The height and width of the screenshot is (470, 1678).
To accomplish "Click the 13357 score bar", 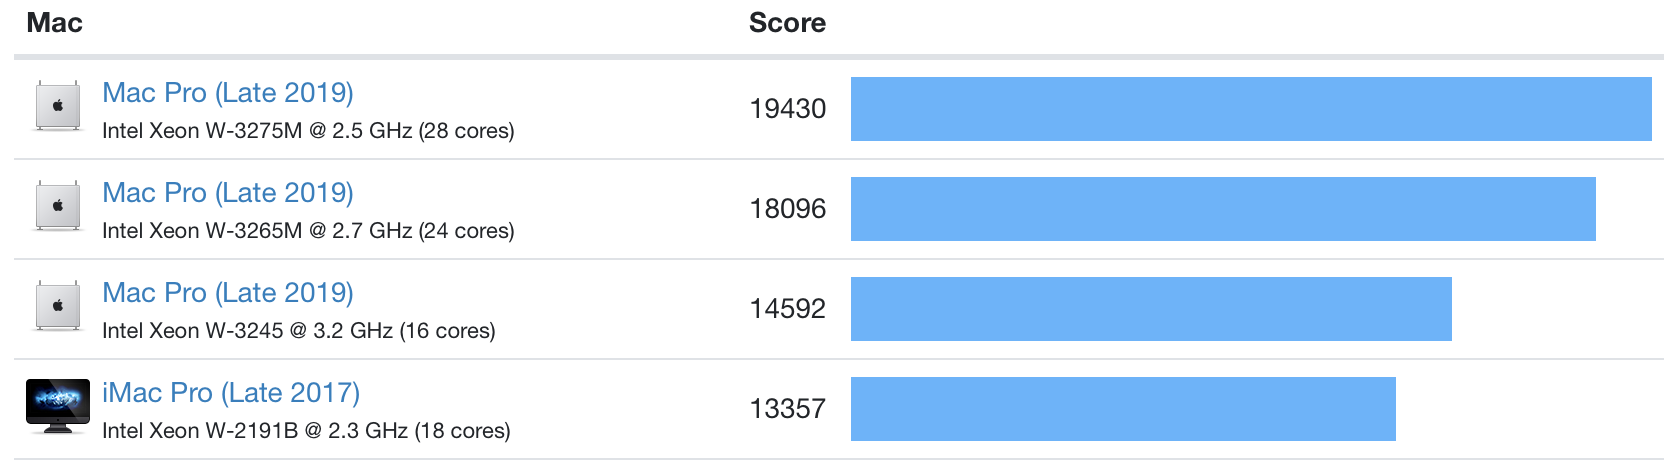I will (1123, 409).
